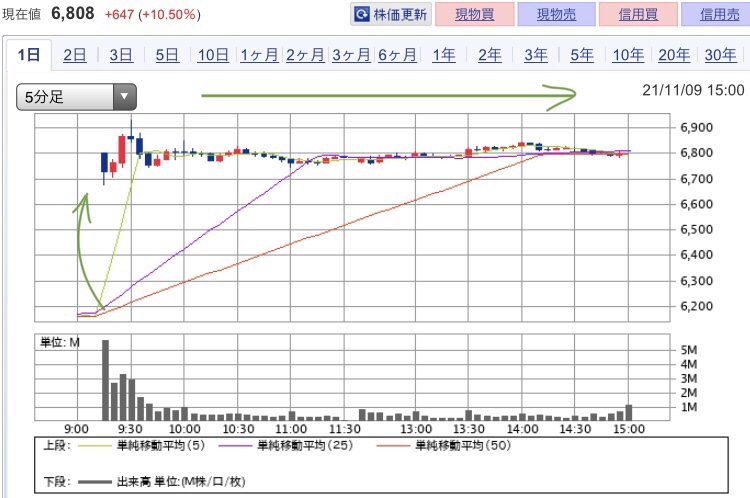View the 3年 chart range

pos(536,55)
